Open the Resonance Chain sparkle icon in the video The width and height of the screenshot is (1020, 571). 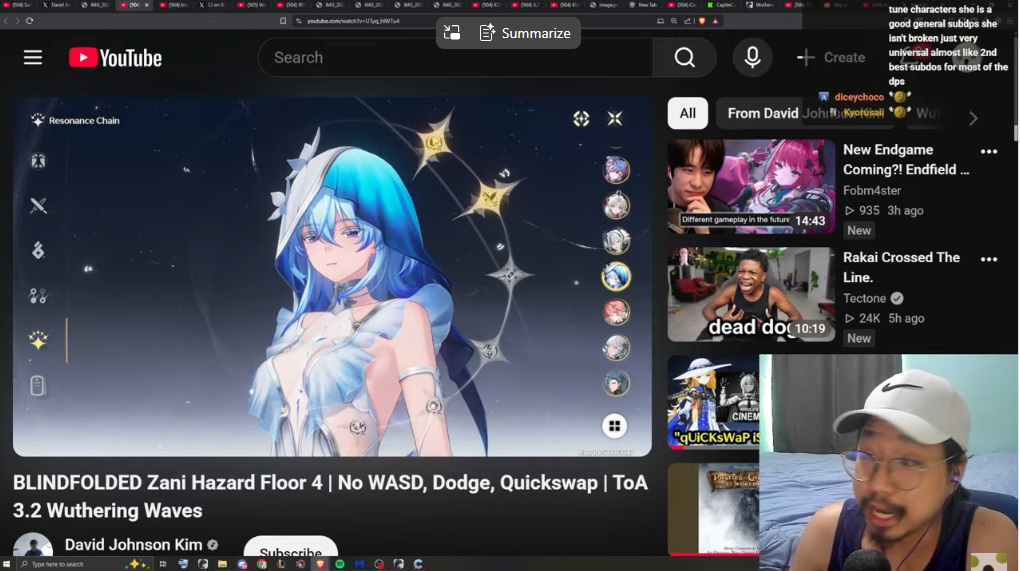[x=38, y=120]
